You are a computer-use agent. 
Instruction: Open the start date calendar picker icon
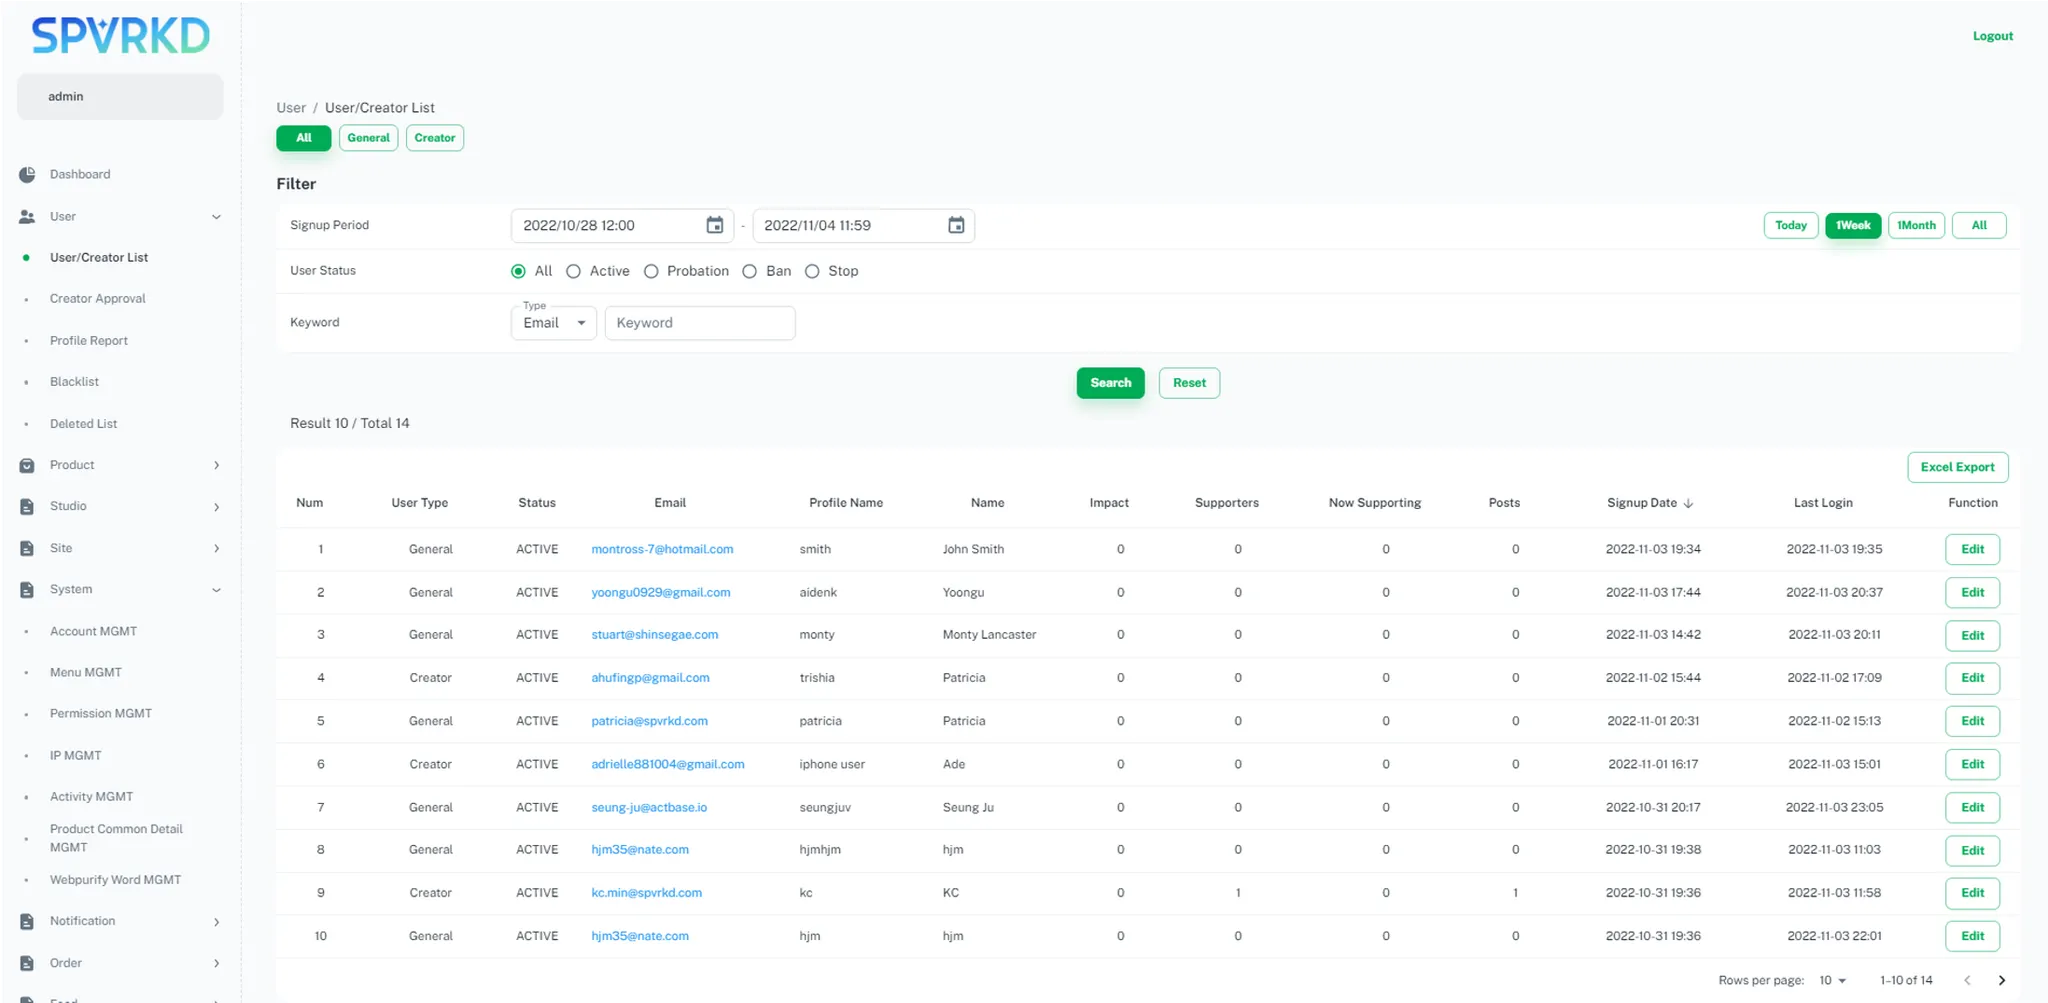[x=714, y=226]
